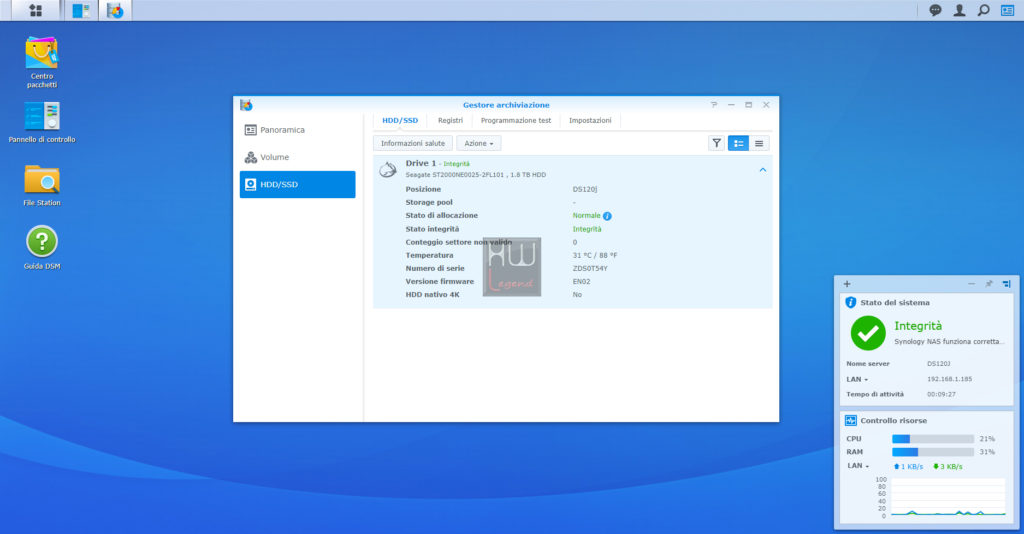Switch to detailed list view icon

[739, 143]
